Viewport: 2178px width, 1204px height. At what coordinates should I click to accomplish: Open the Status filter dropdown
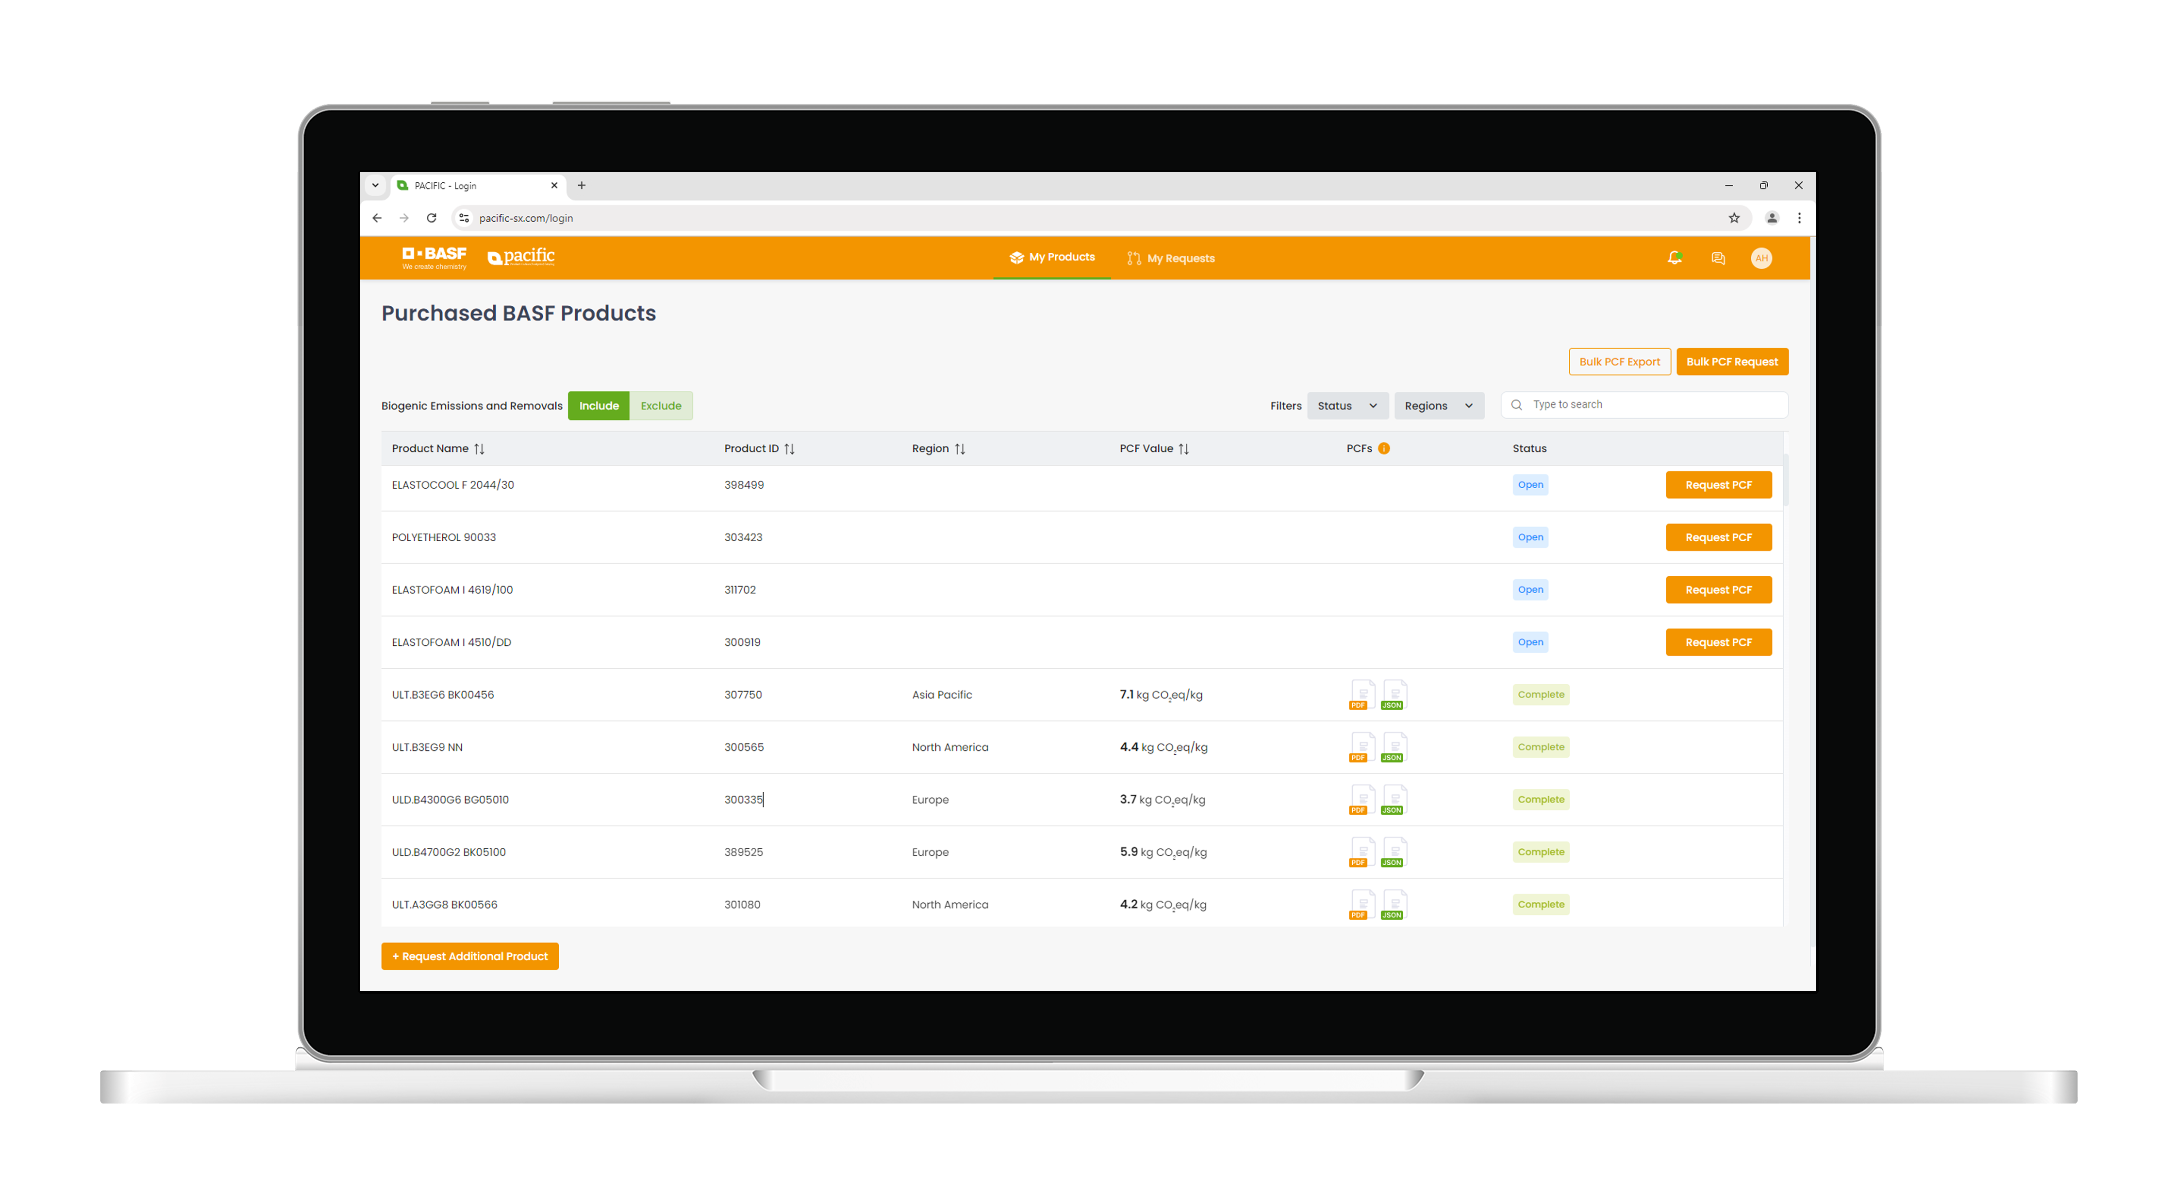coord(1343,405)
